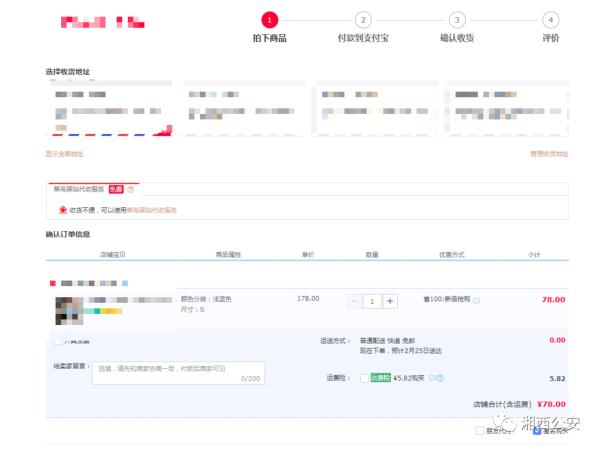Click the help icon after ¥5.82购买
This screenshot has width=600, height=450.
click(x=440, y=378)
